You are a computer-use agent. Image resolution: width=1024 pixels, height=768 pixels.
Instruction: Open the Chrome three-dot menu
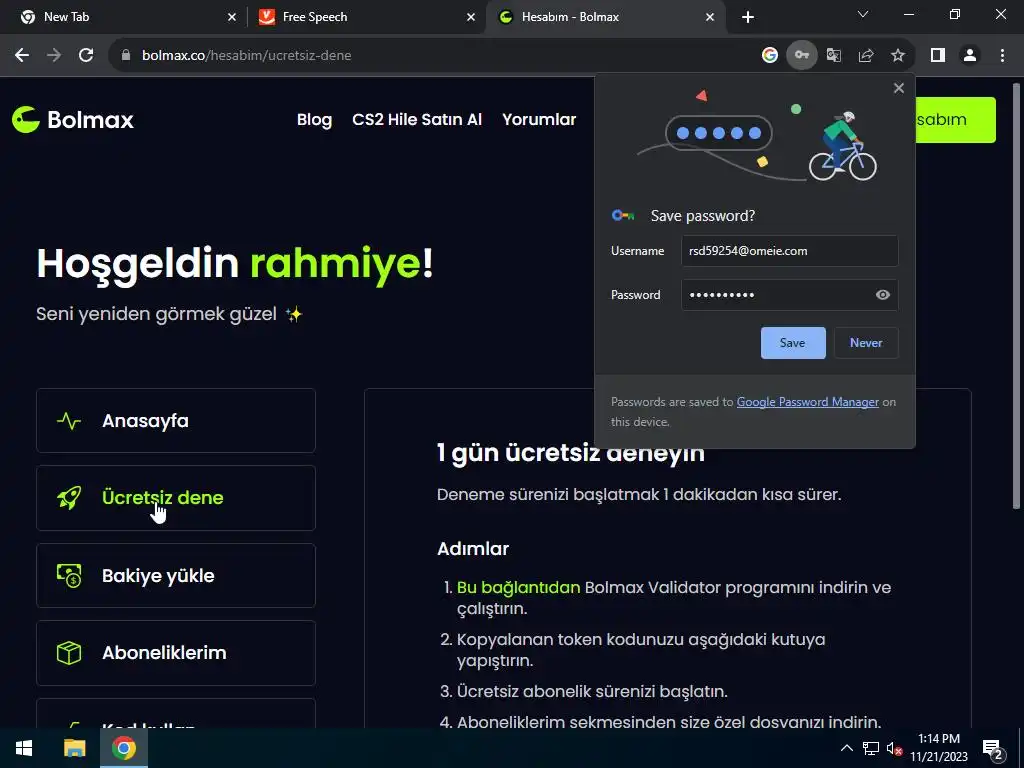coord(1002,56)
